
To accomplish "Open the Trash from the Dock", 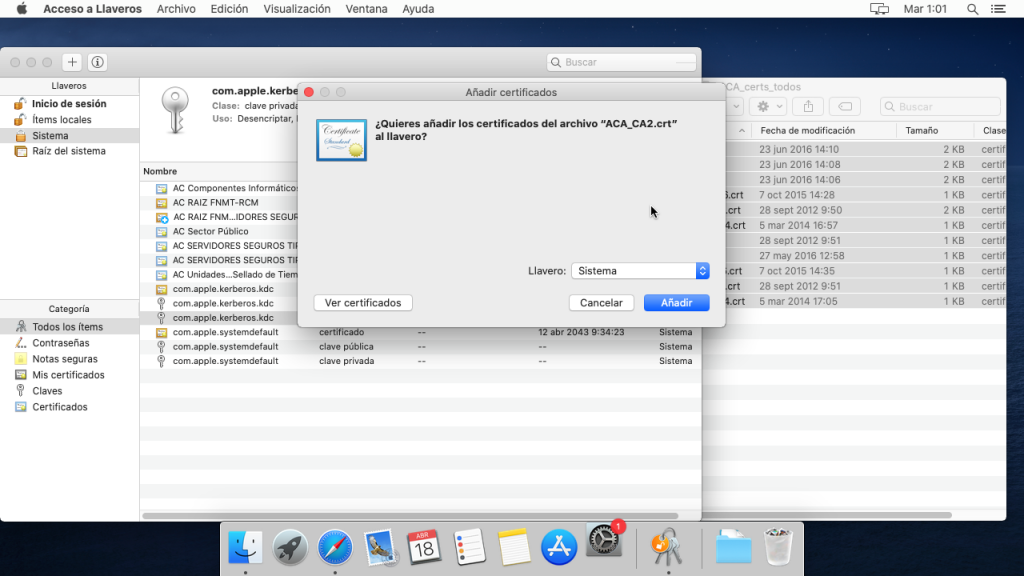I will 778,547.
